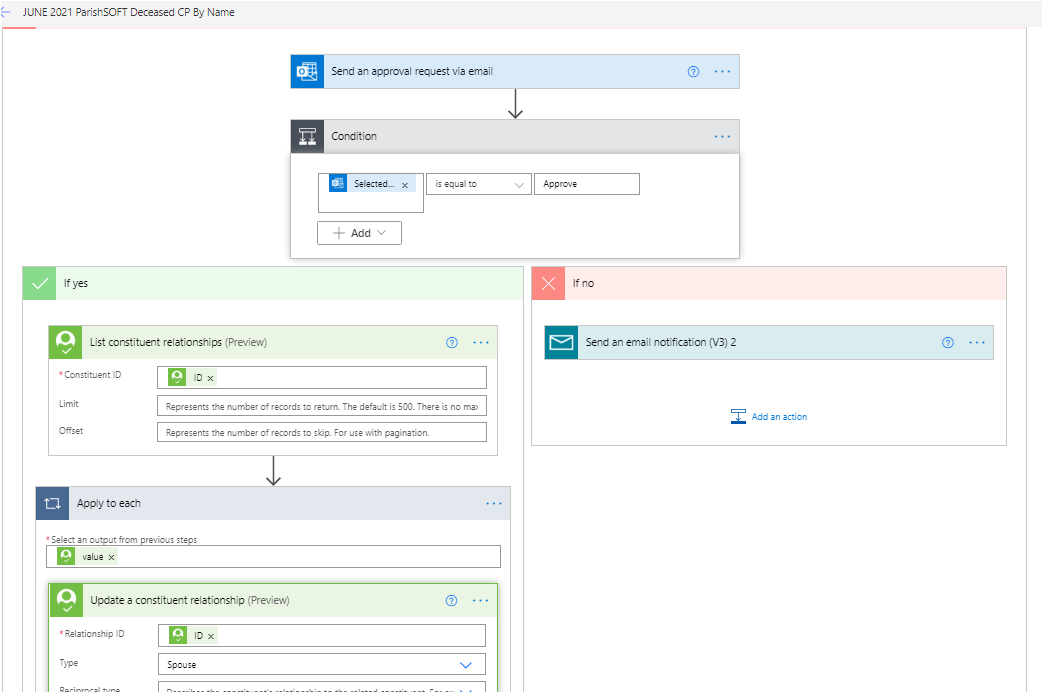Click the Limit input field
This screenshot has height=693, width=1043.
pos(322,406)
